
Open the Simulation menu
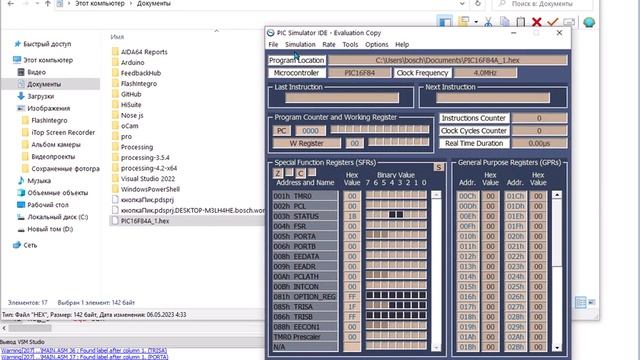[x=300, y=44]
